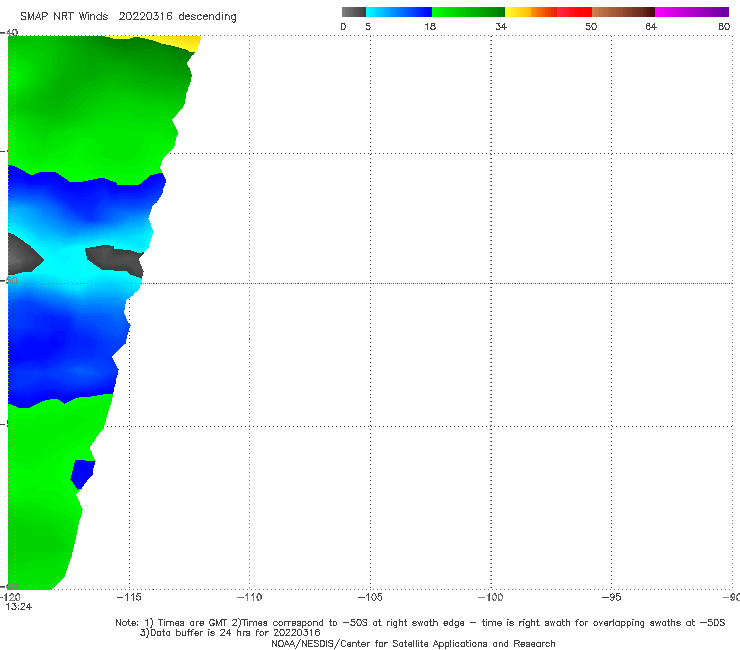Click the longitude label '-110'
740x650 pixels.
(249, 597)
